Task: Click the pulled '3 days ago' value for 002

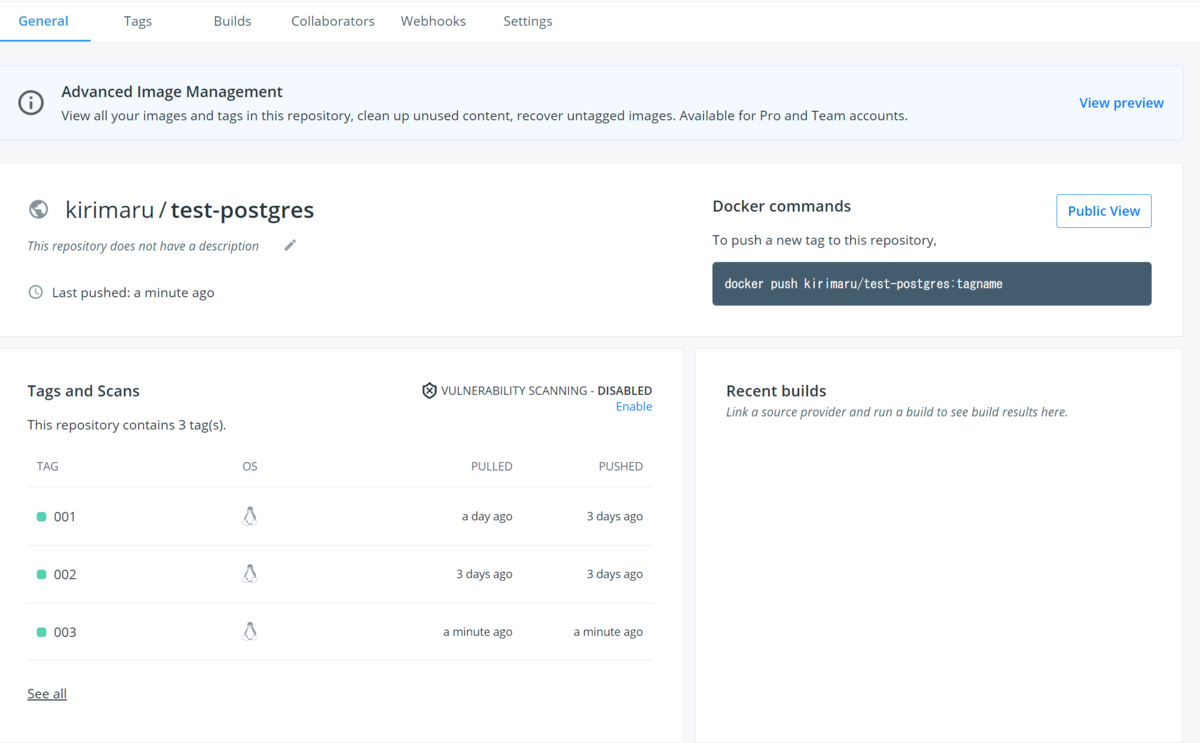Action: pos(484,575)
